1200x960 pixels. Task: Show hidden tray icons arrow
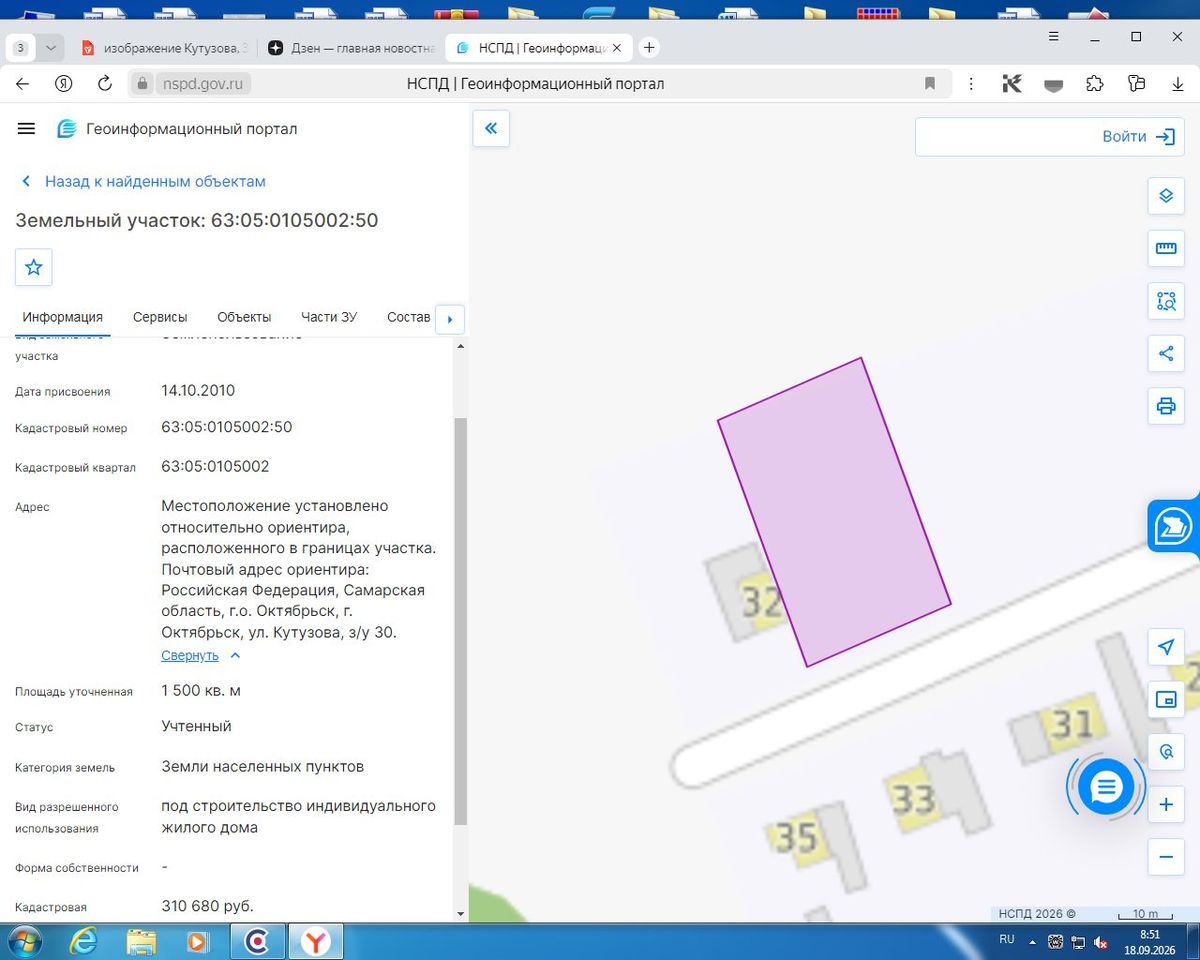pyautogui.click(x=1033, y=941)
